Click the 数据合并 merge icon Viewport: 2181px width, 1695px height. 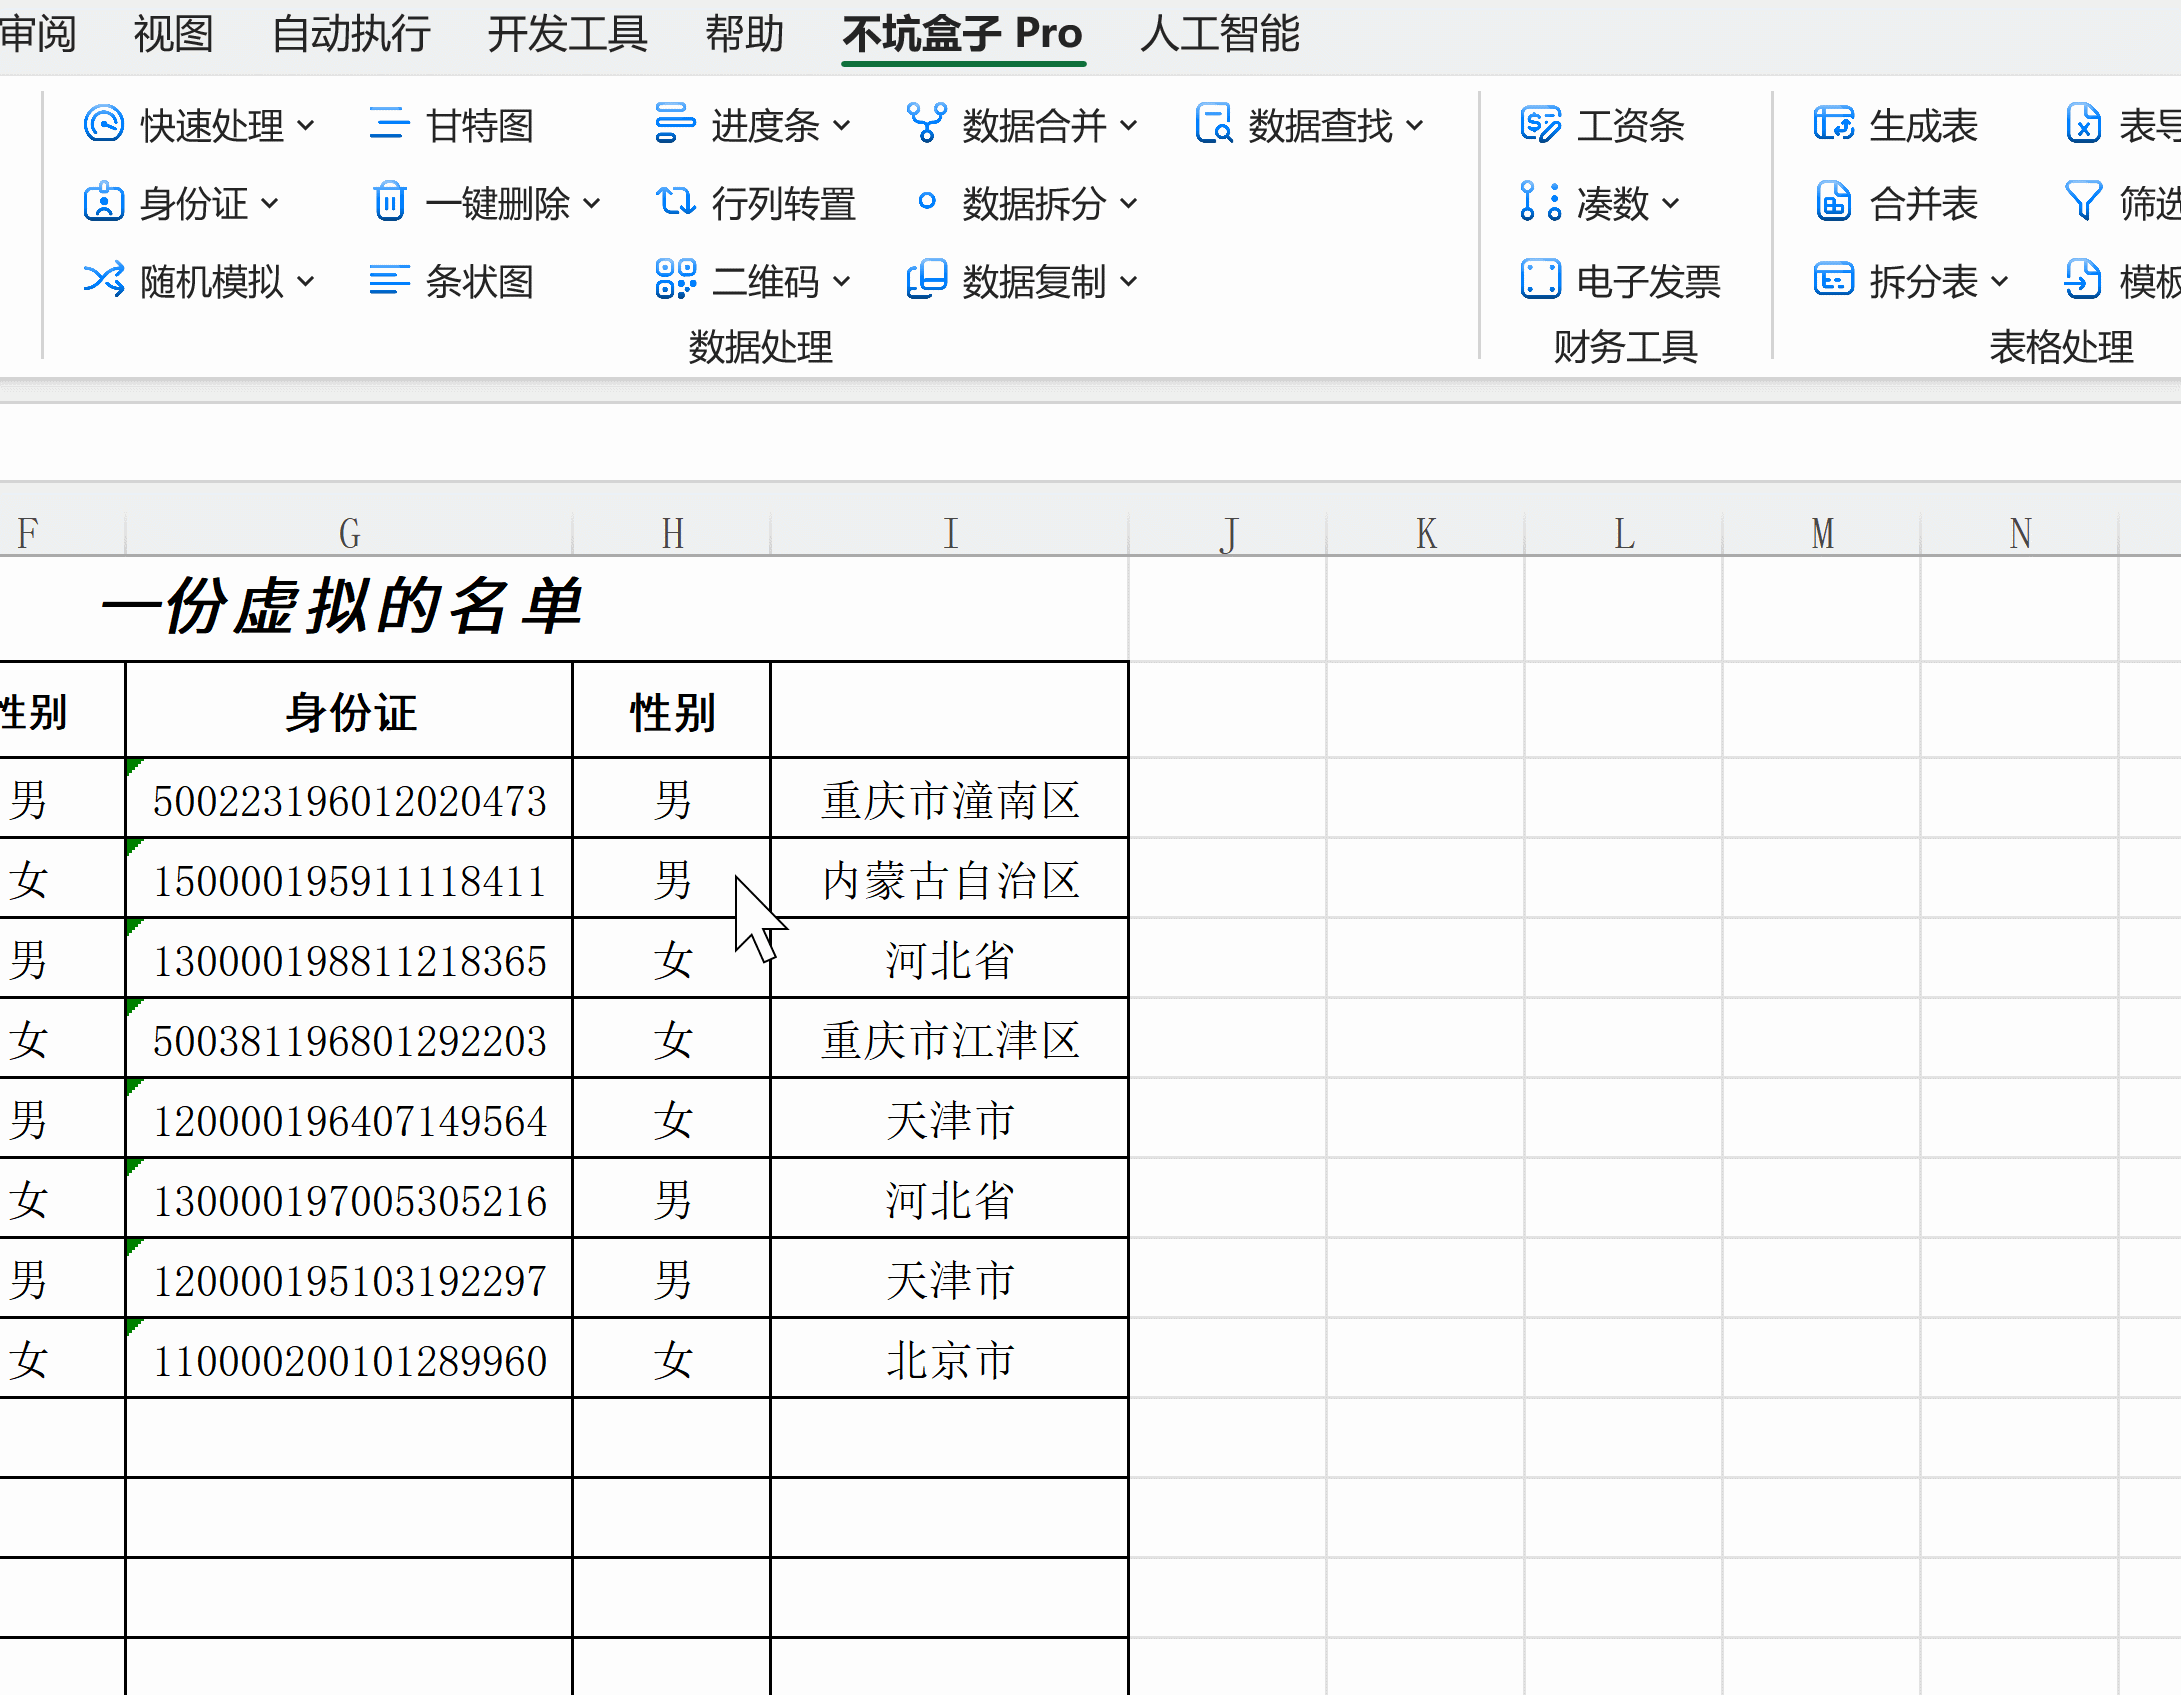click(926, 125)
